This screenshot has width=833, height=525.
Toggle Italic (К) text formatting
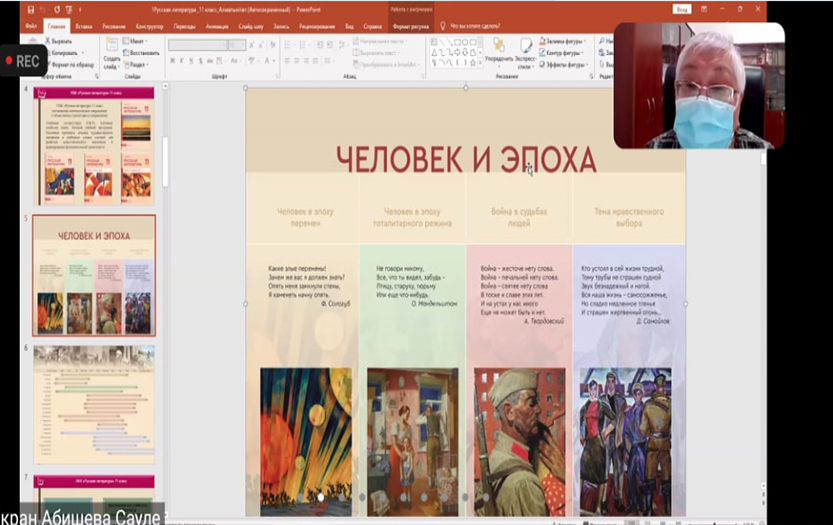(182, 62)
